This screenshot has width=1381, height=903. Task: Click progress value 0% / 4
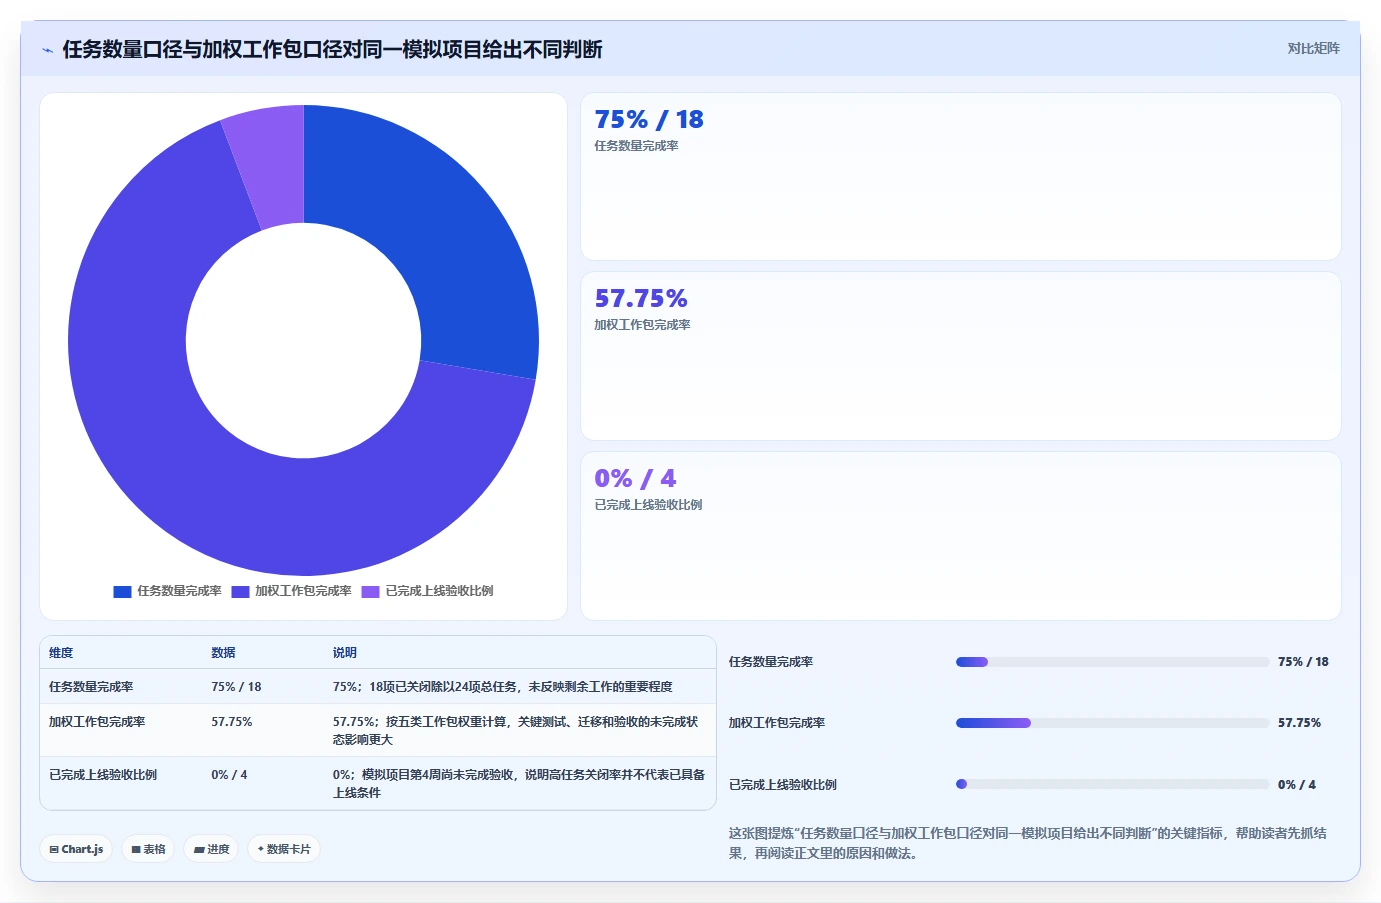pos(1297,785)
